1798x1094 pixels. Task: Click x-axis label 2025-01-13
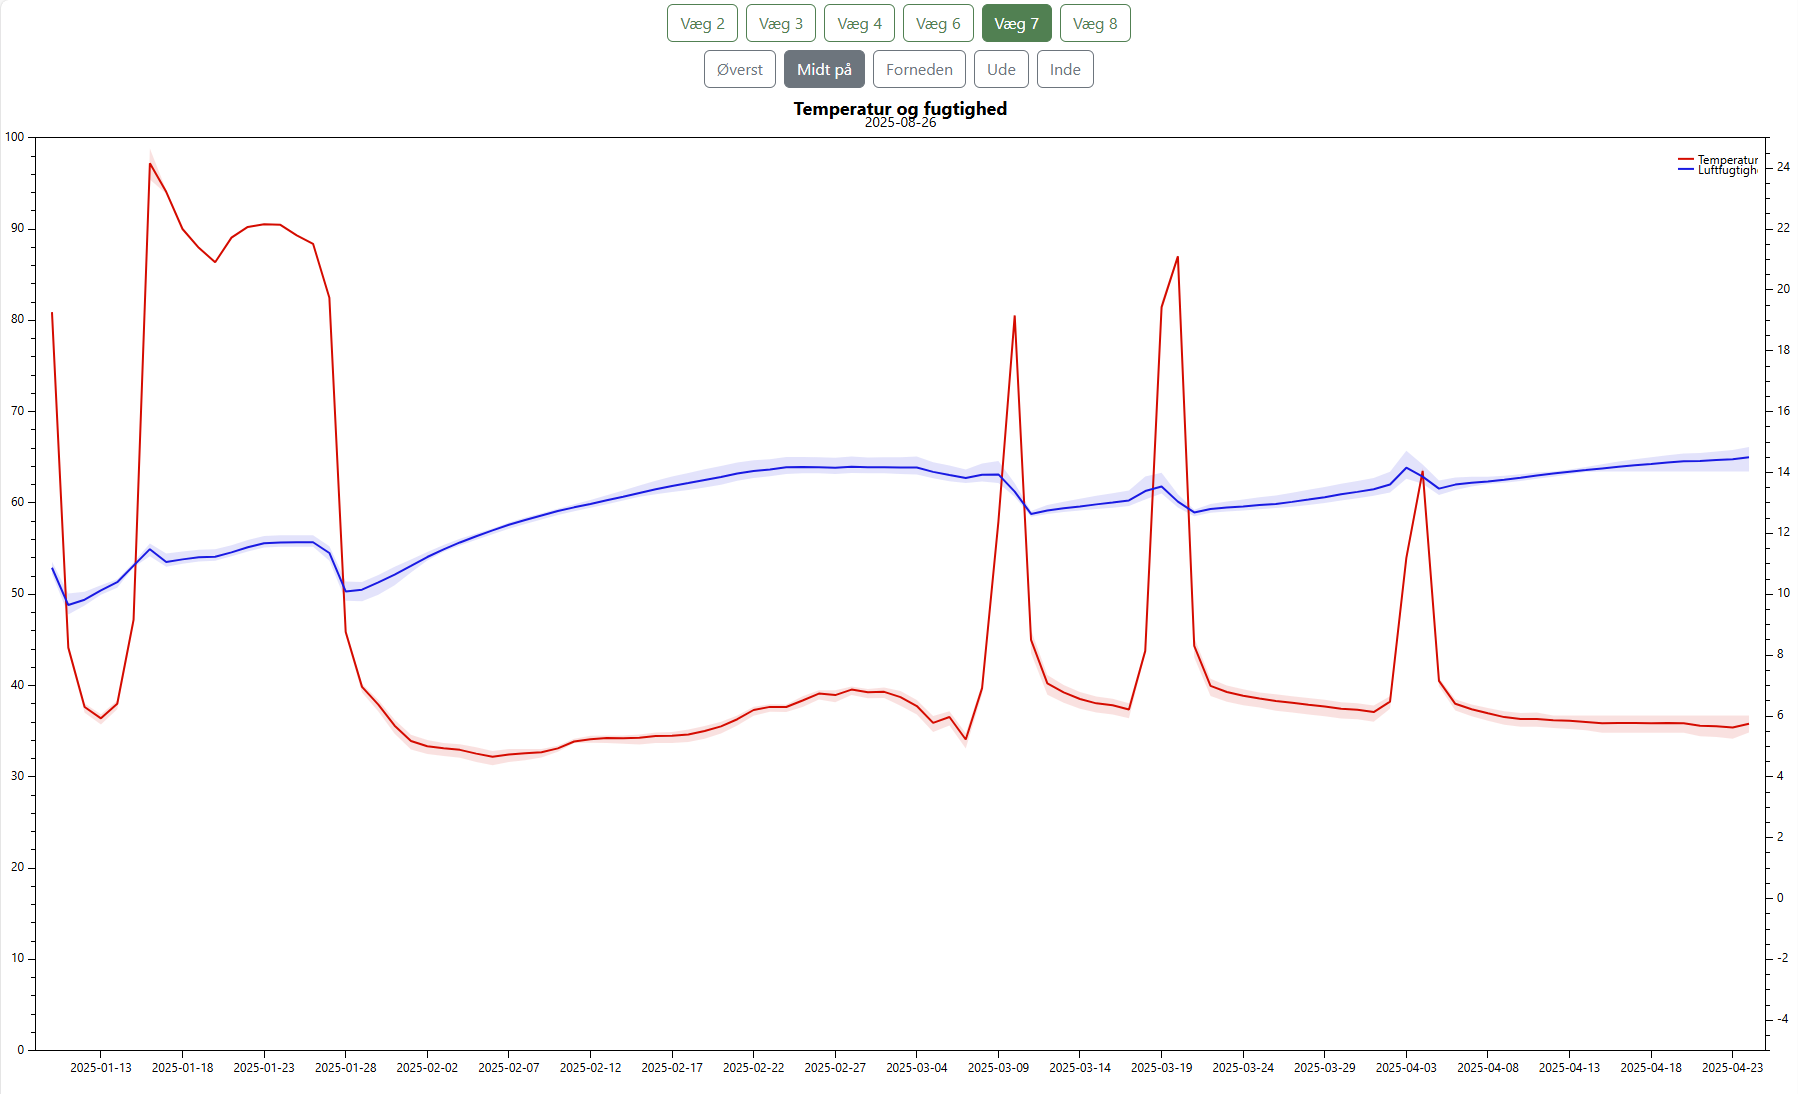[x=101, y=1067]
